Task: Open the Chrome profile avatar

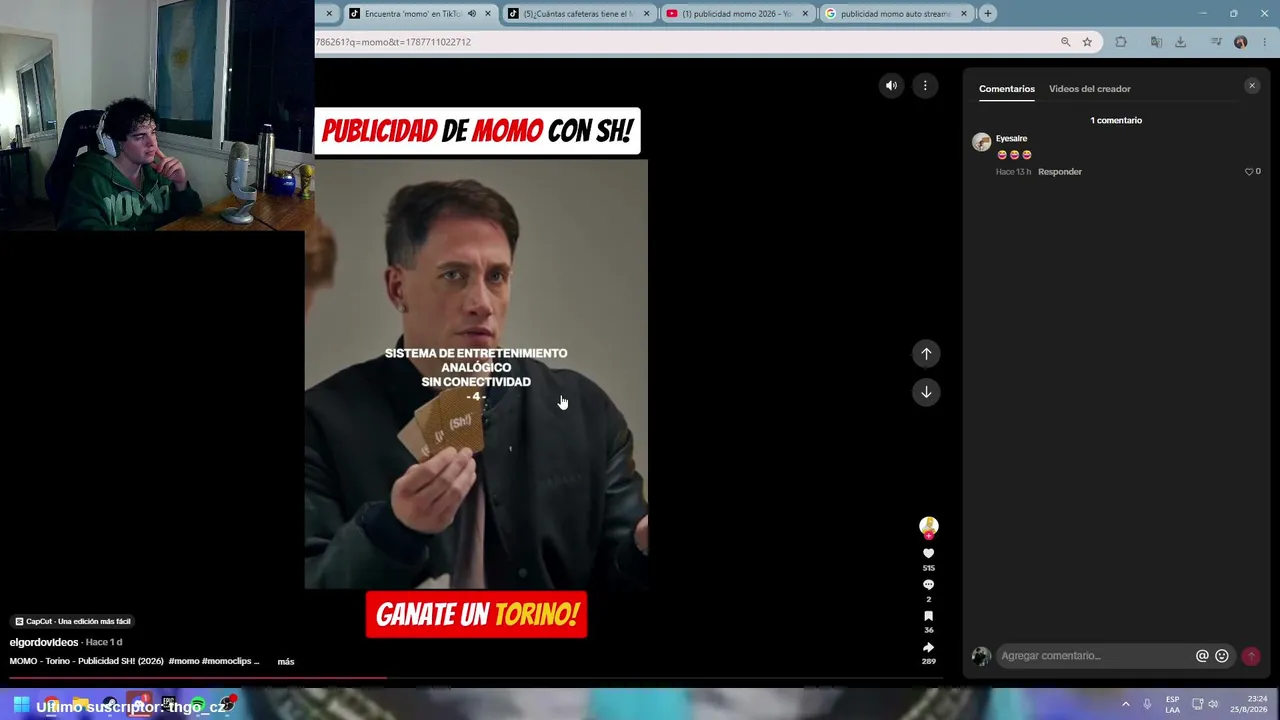Action: coord(1241,42)
